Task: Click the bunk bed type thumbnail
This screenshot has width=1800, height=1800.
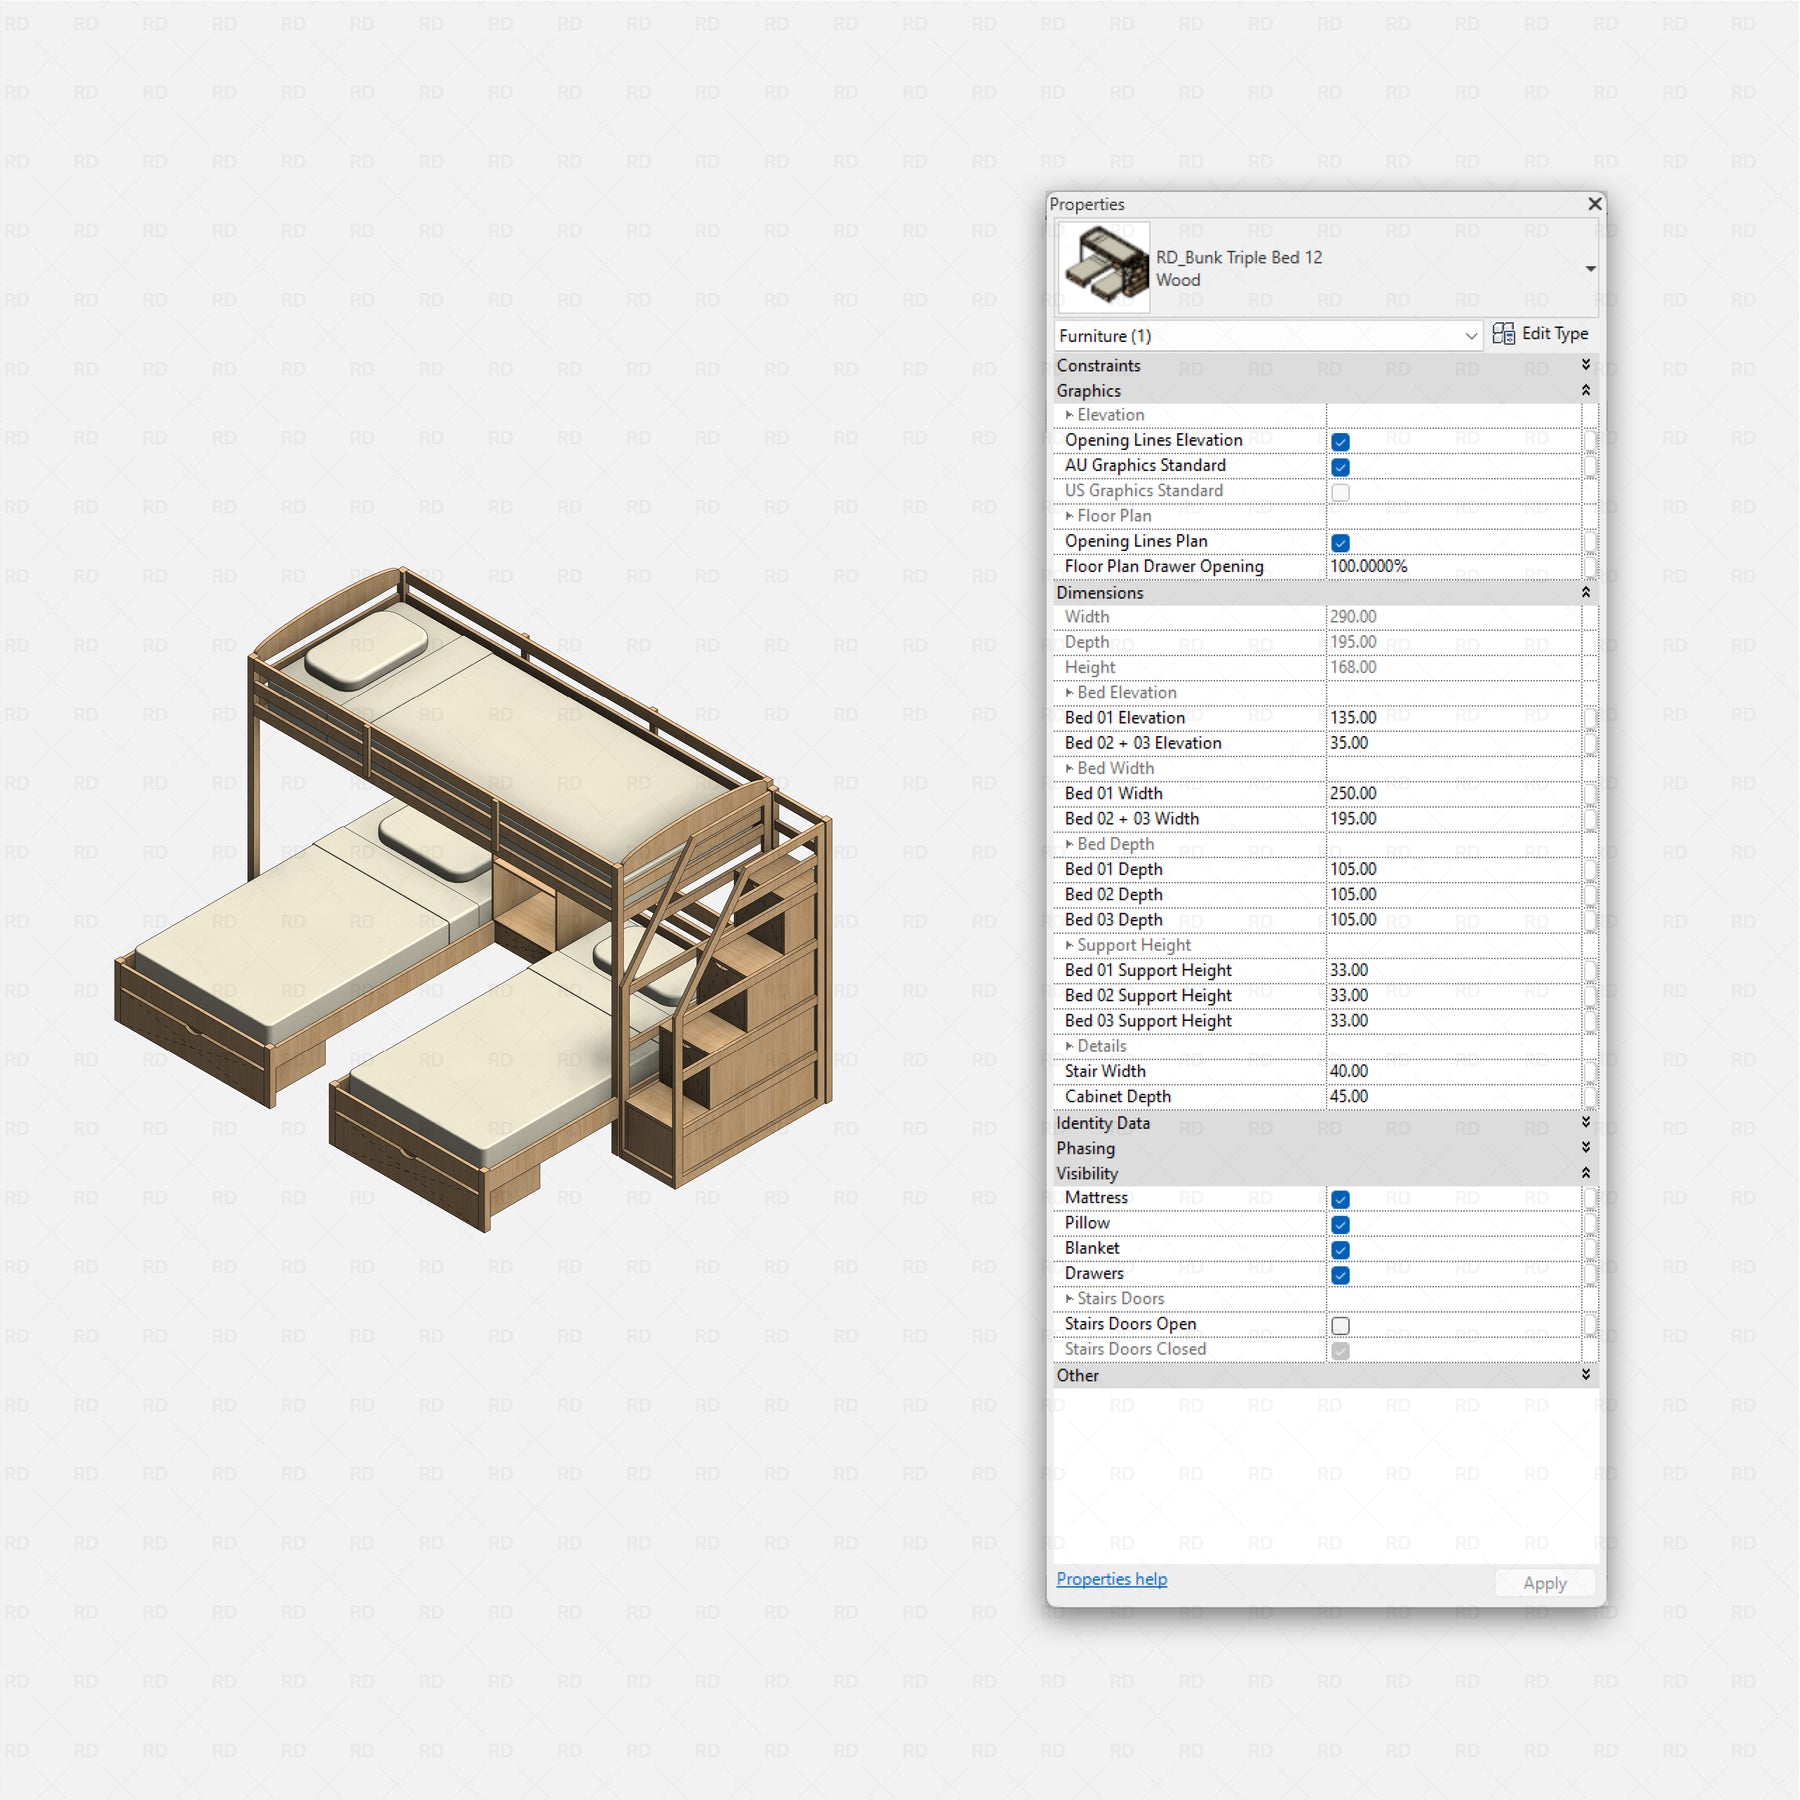Action: (x=1104, y=268)
